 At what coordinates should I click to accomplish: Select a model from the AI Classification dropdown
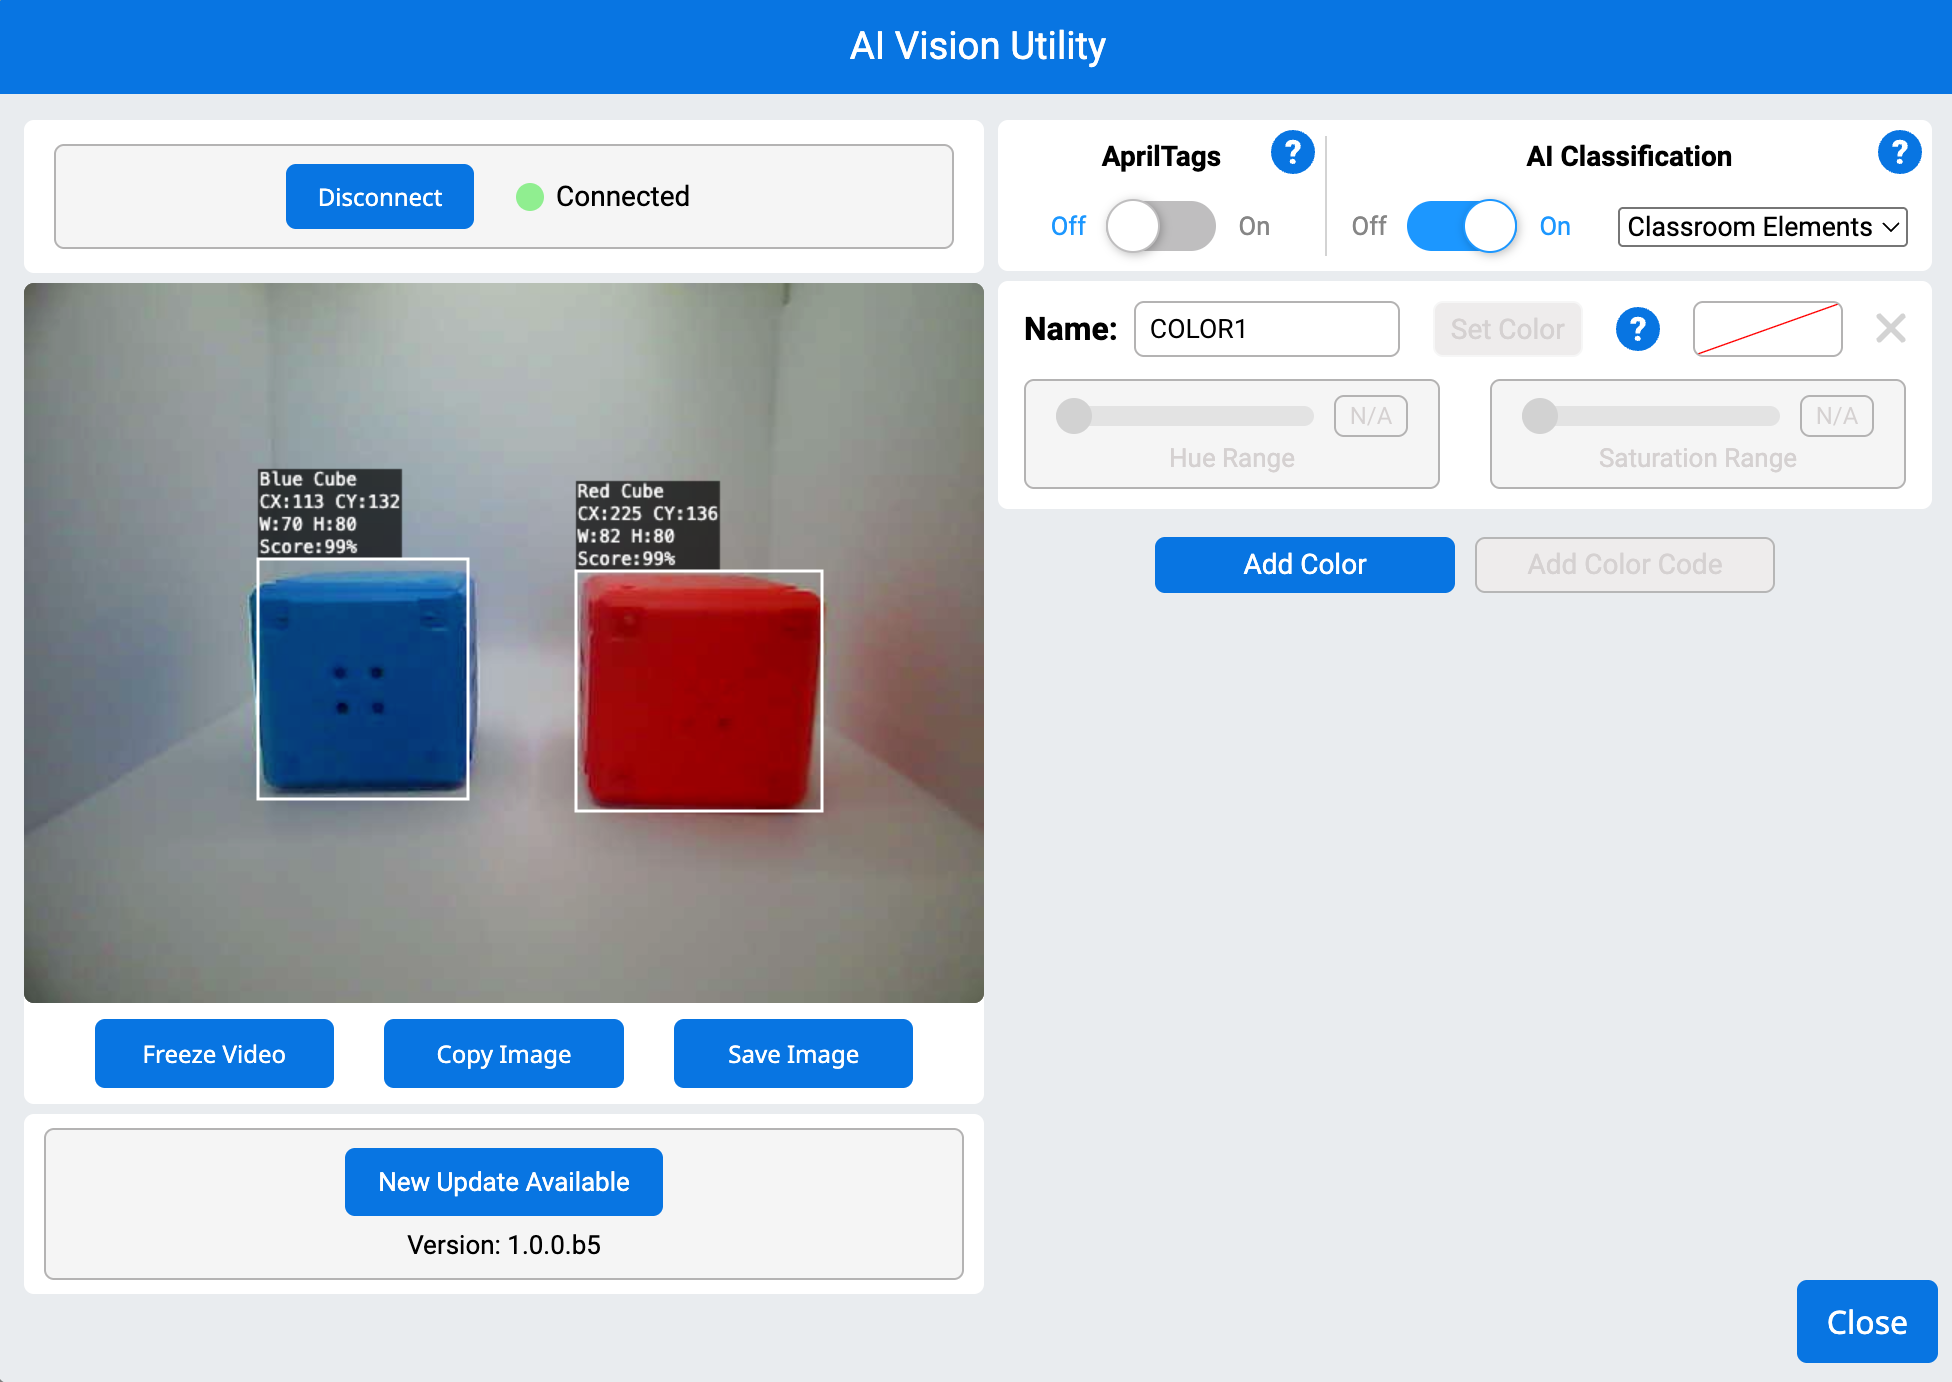tap(1760, 227)
